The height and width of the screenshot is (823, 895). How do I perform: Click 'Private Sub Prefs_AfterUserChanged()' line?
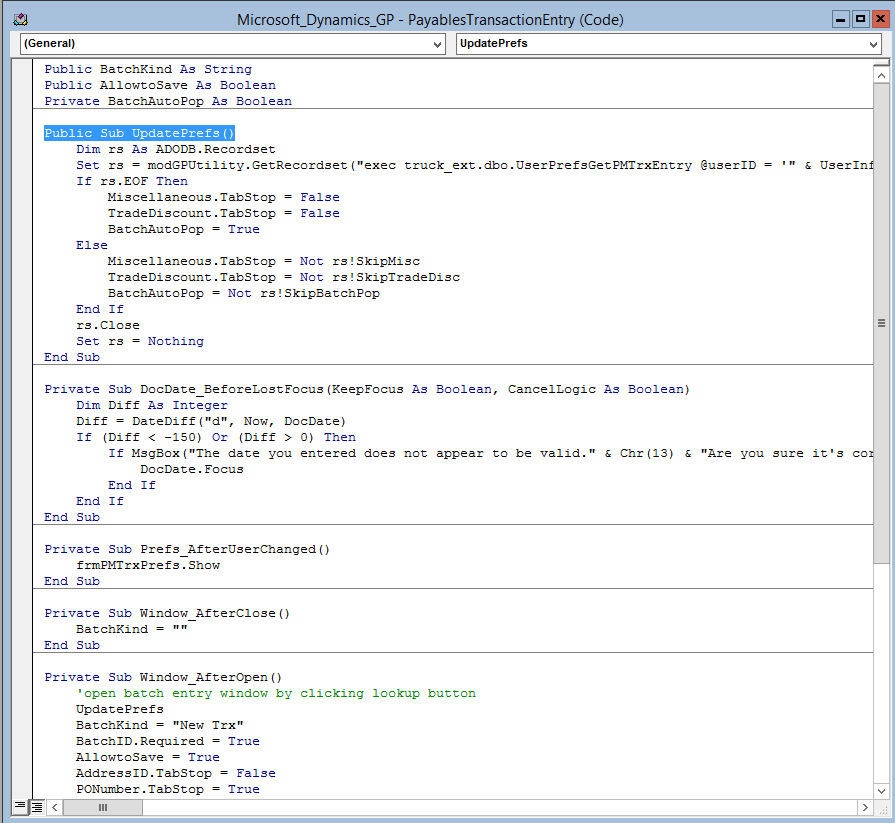[x=187, y=548]
